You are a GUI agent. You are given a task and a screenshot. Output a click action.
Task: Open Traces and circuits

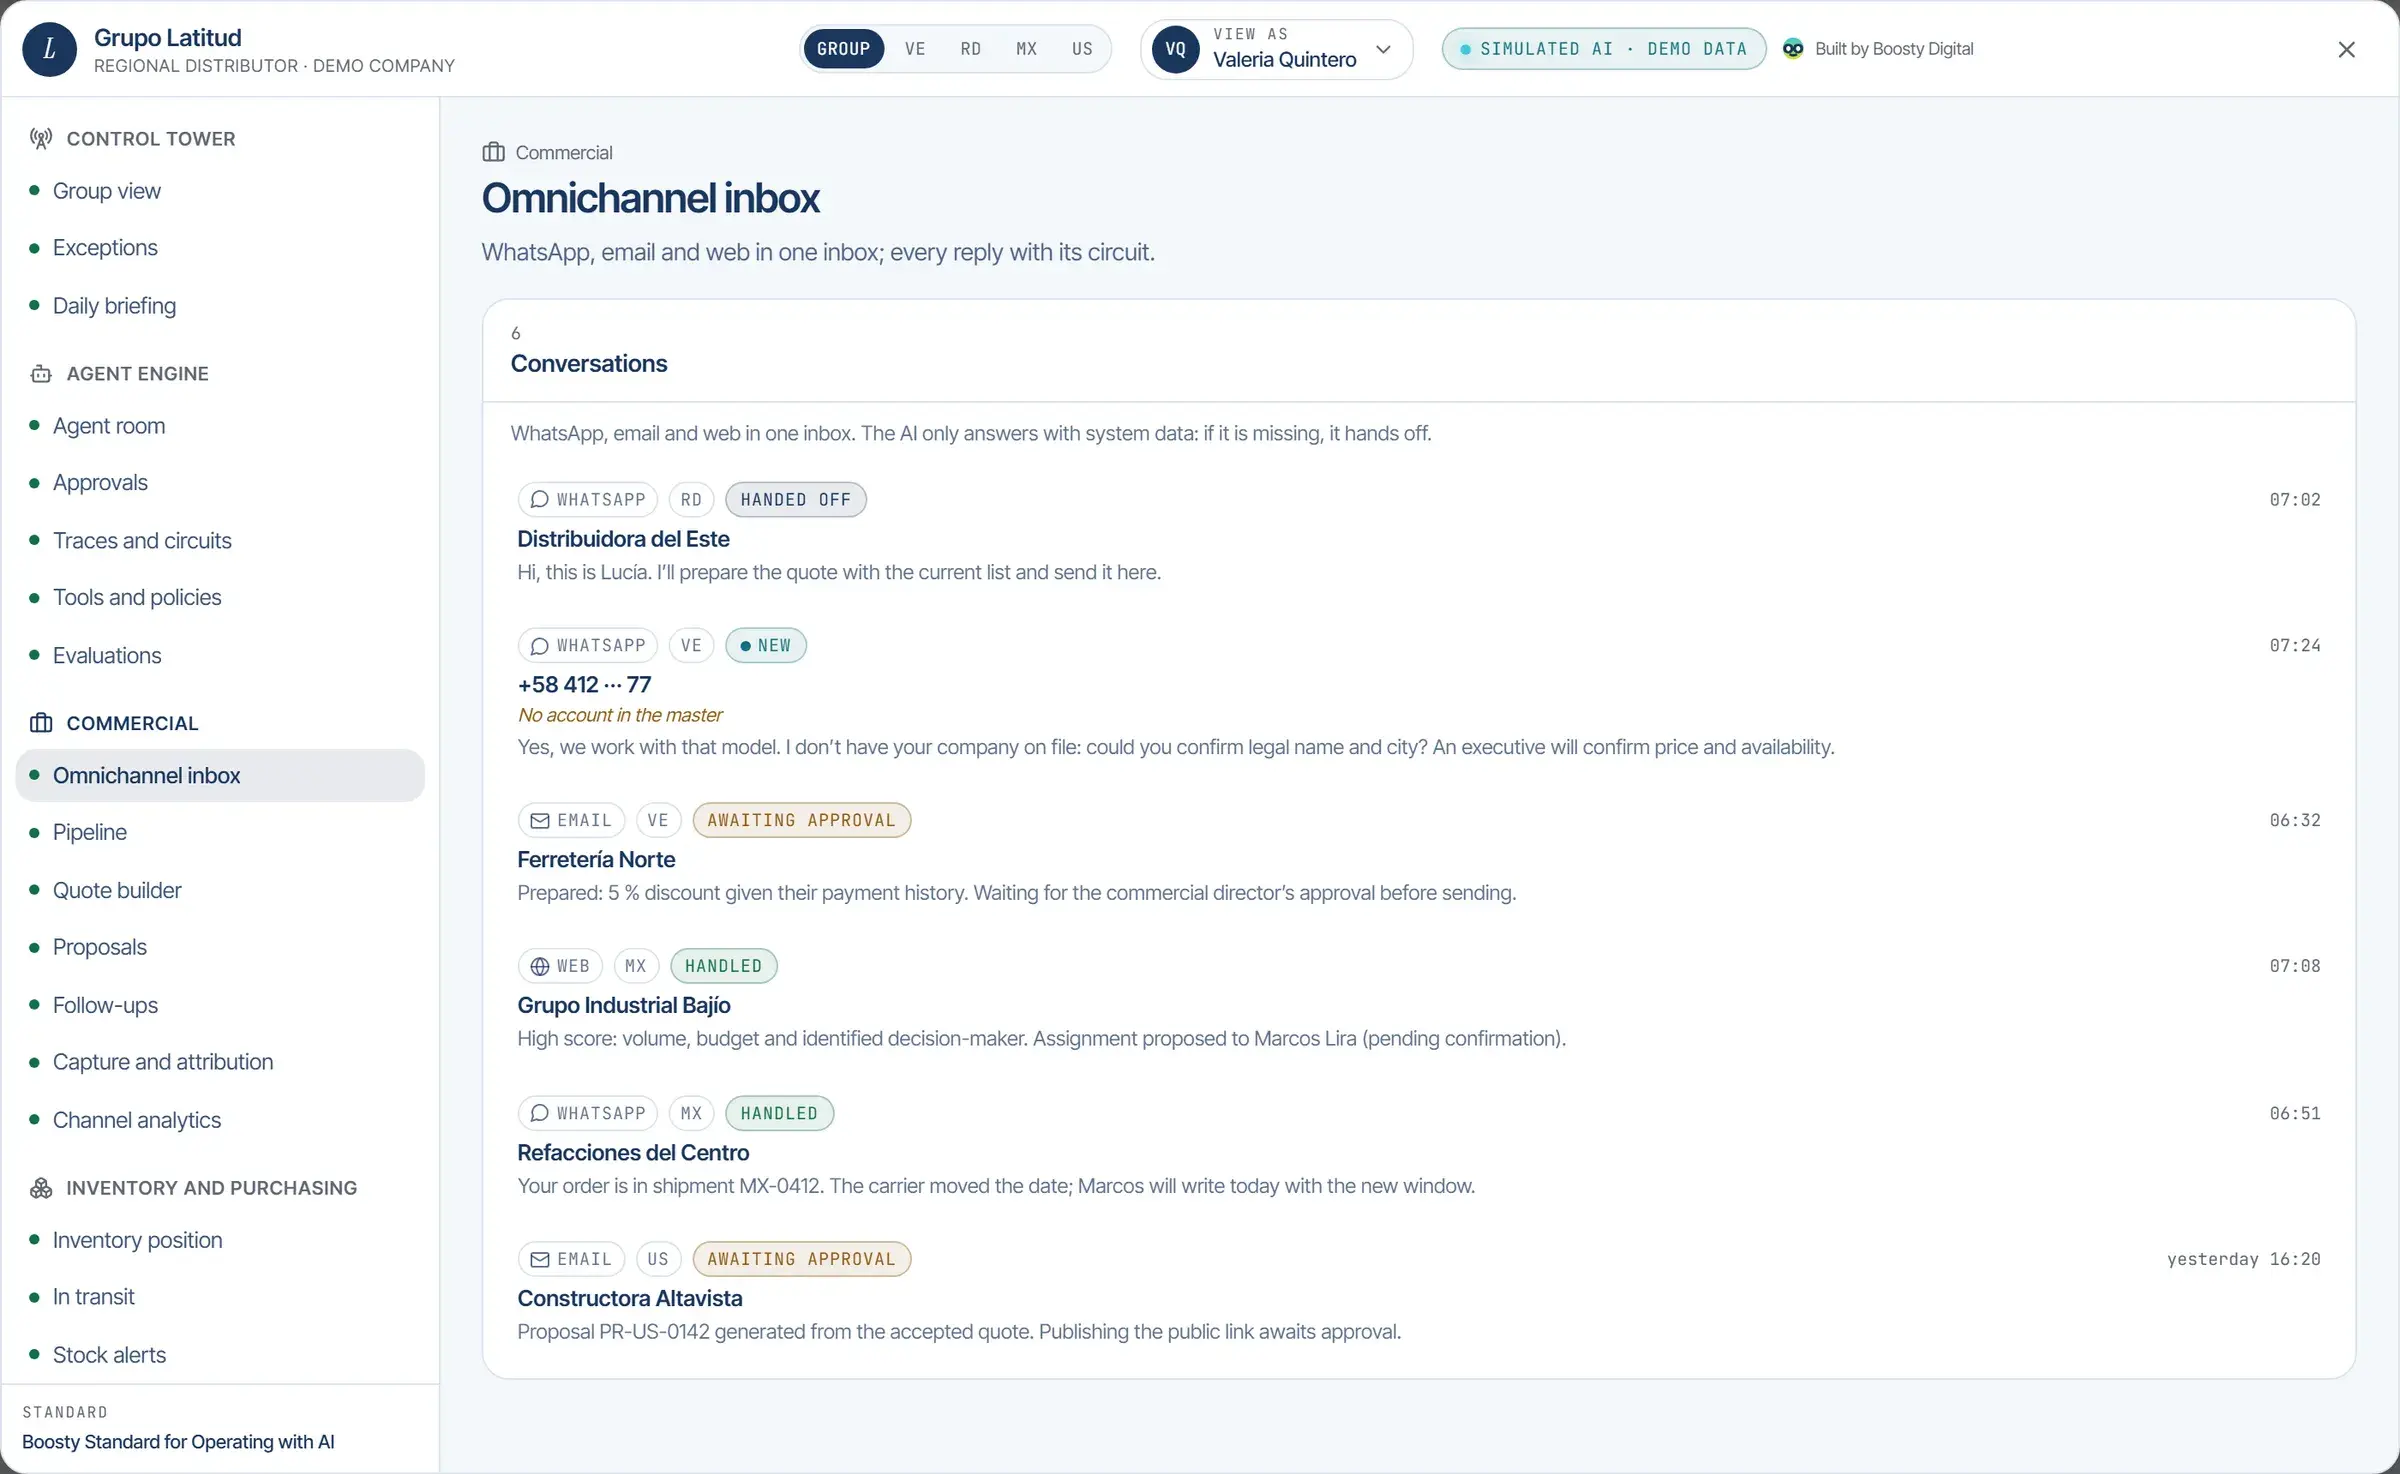tap(220, 541)
